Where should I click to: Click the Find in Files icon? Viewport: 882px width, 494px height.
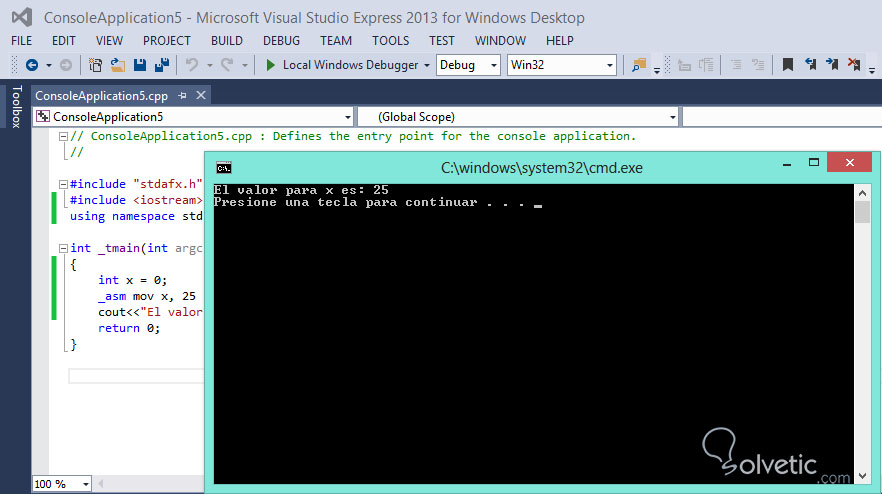(x=639, y=65)
